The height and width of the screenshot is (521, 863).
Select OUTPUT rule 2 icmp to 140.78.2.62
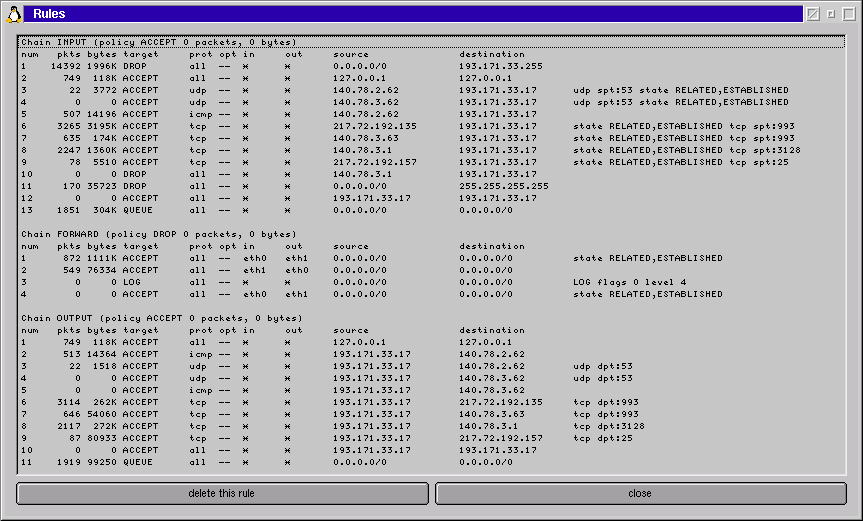click(x=432, y=354)
